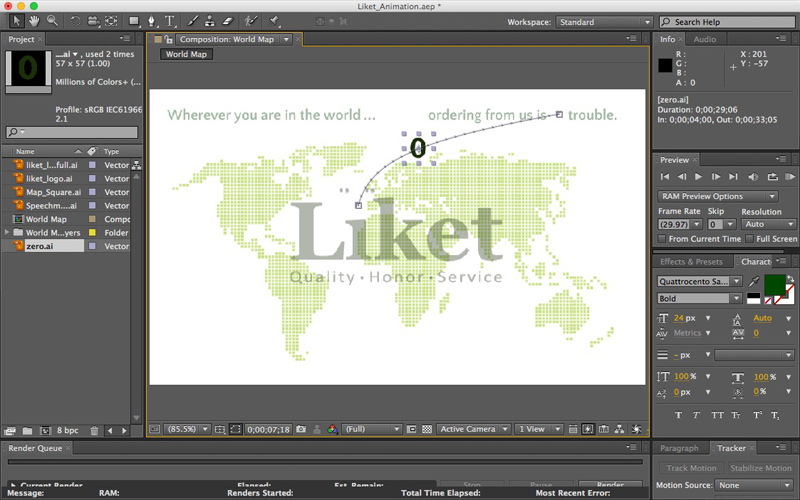Open the Motion Source None dropdown
Image resolution: width=800 pixels, height=500 pixels.
pos(753,485)
